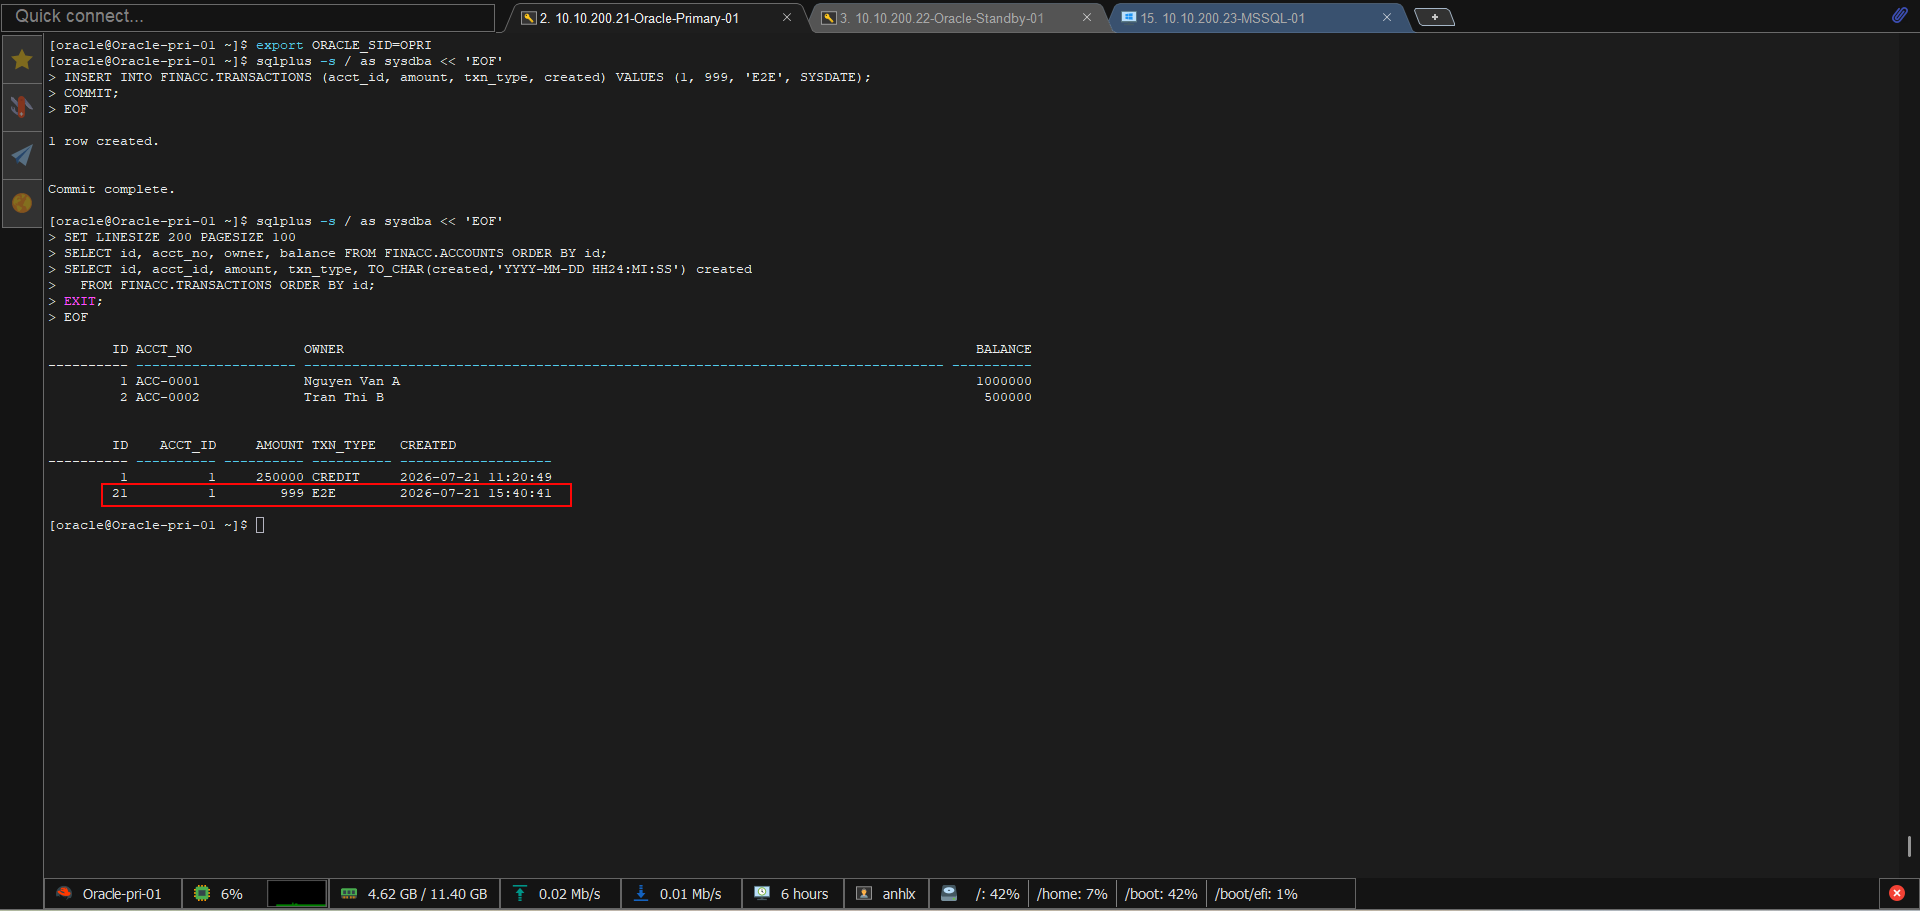Click the green CPU chip icon
Image resolution: width=1920 pixels, height=911 pixels.
click(x=202, y=893)
